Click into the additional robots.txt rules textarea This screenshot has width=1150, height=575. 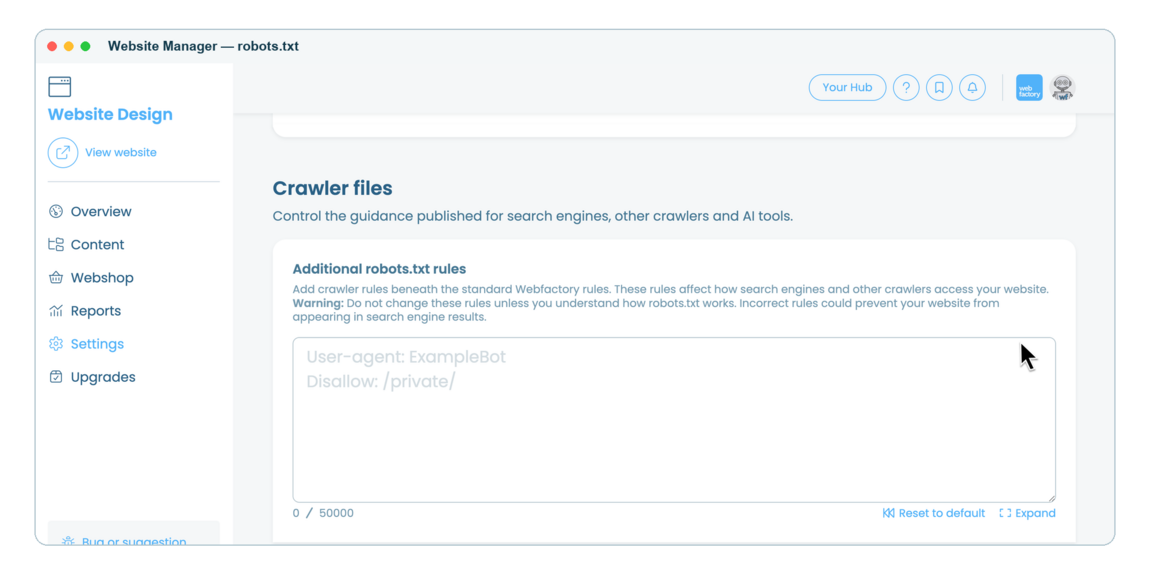(674, 420)
